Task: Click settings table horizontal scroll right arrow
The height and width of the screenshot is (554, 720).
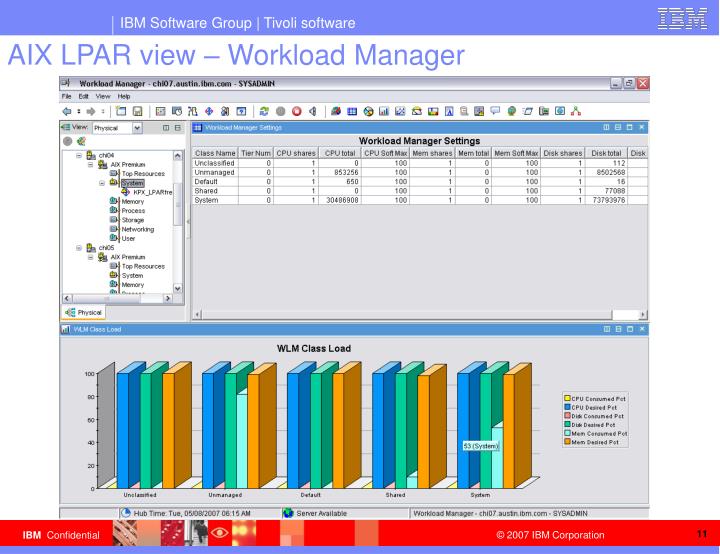Action: tap(643, 315)
